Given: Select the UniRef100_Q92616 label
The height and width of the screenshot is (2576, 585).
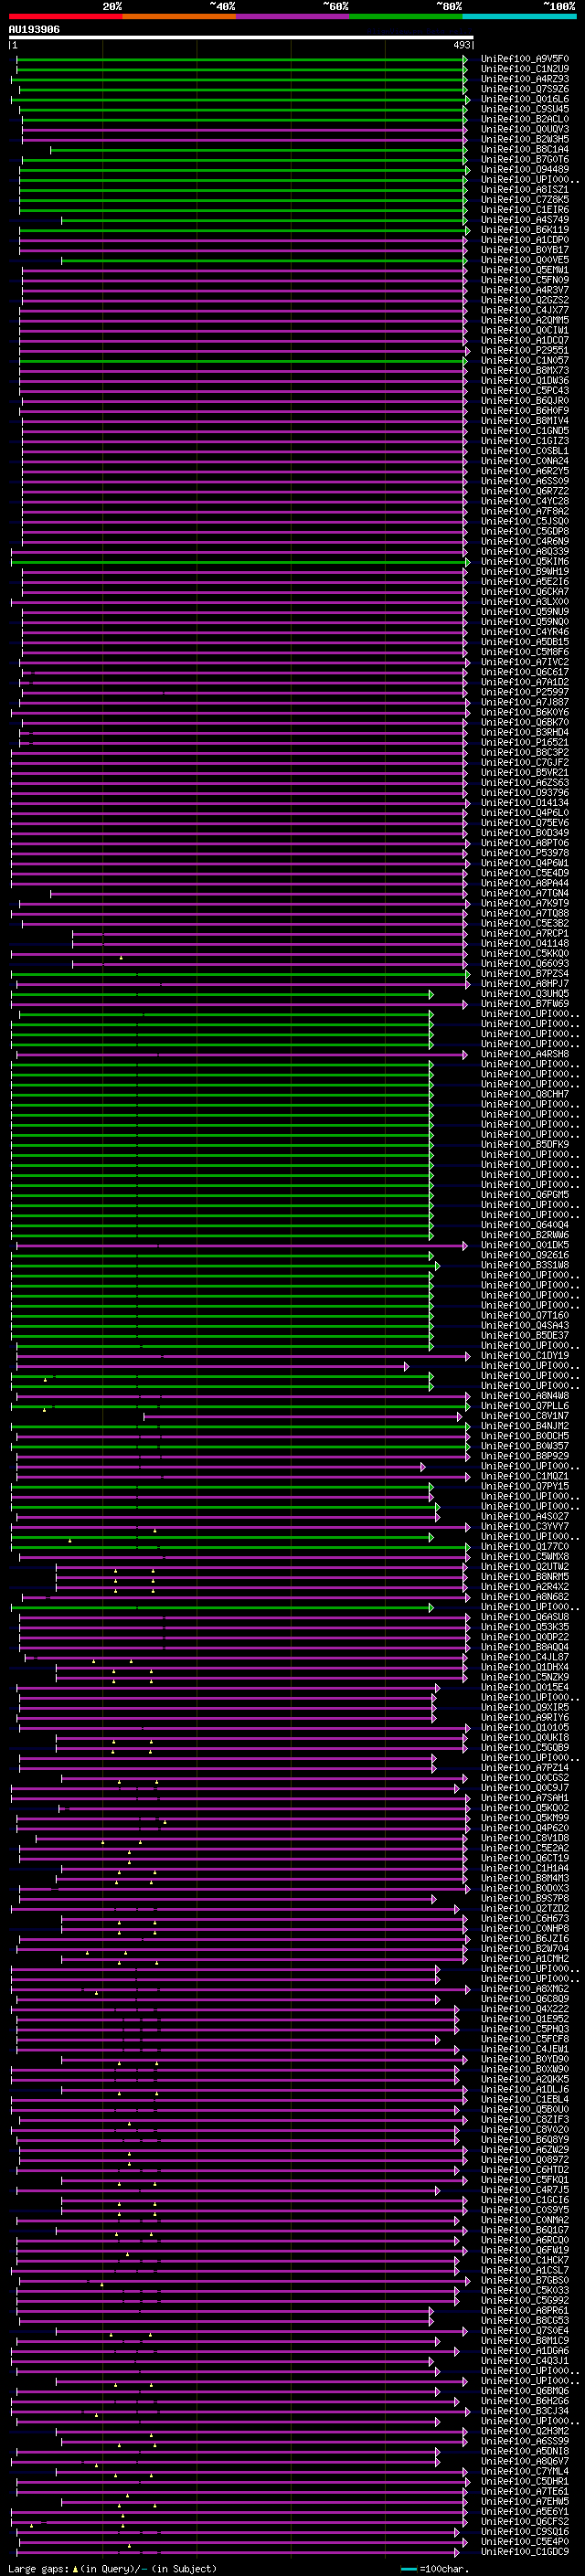Looking at the screenshot, I should tap(525, 1254).
